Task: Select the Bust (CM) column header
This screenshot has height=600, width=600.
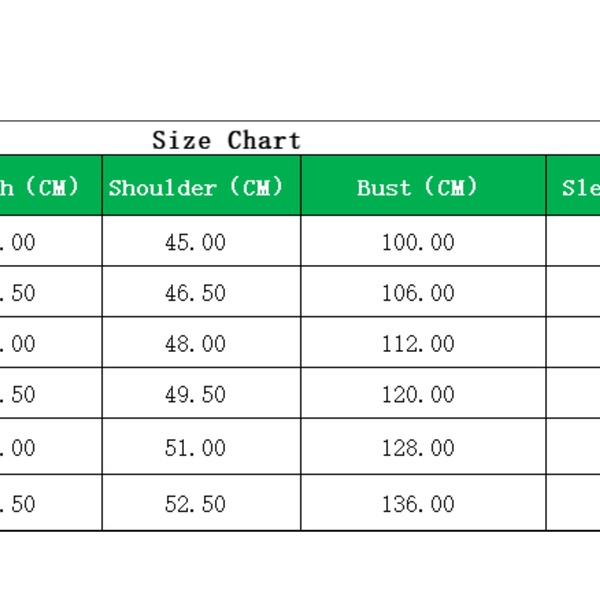Action: [417, 187]
